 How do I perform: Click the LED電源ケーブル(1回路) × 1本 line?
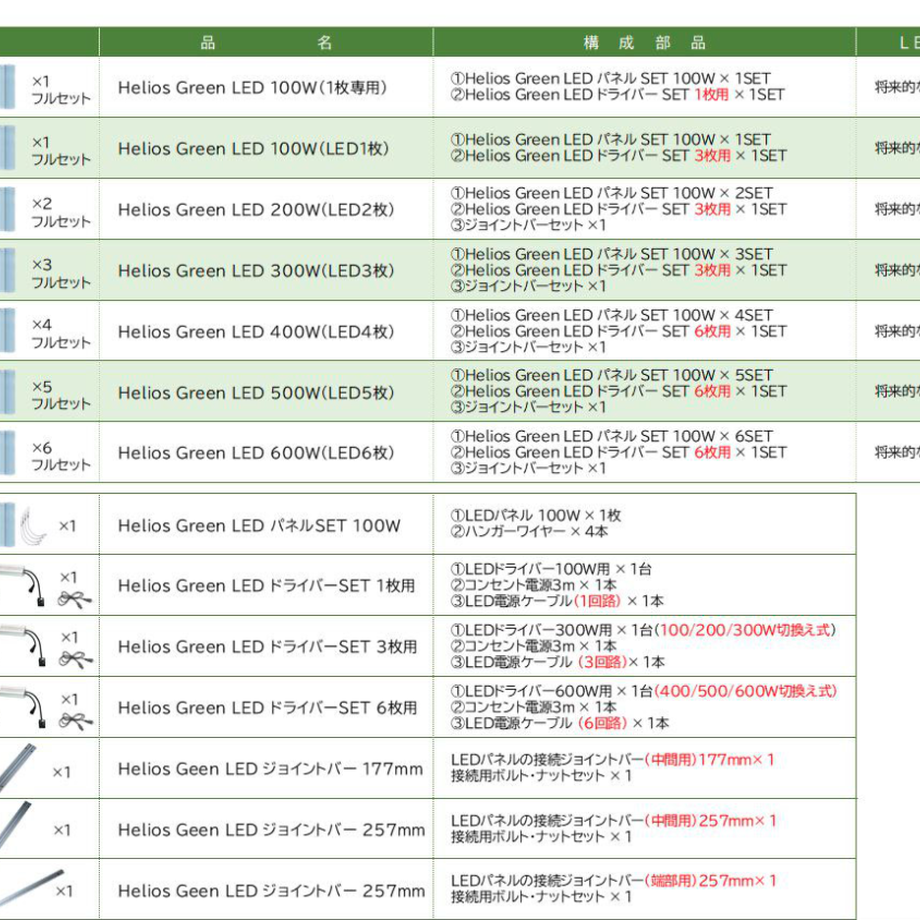click(x=557, y=601)
